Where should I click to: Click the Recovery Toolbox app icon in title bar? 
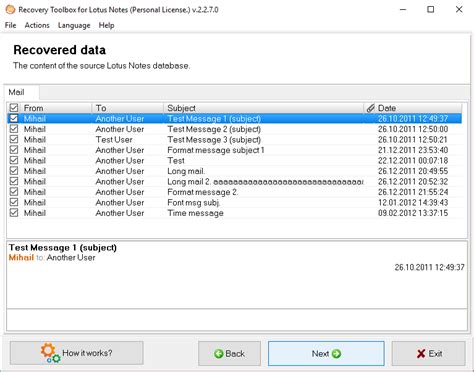pos(10,9)
